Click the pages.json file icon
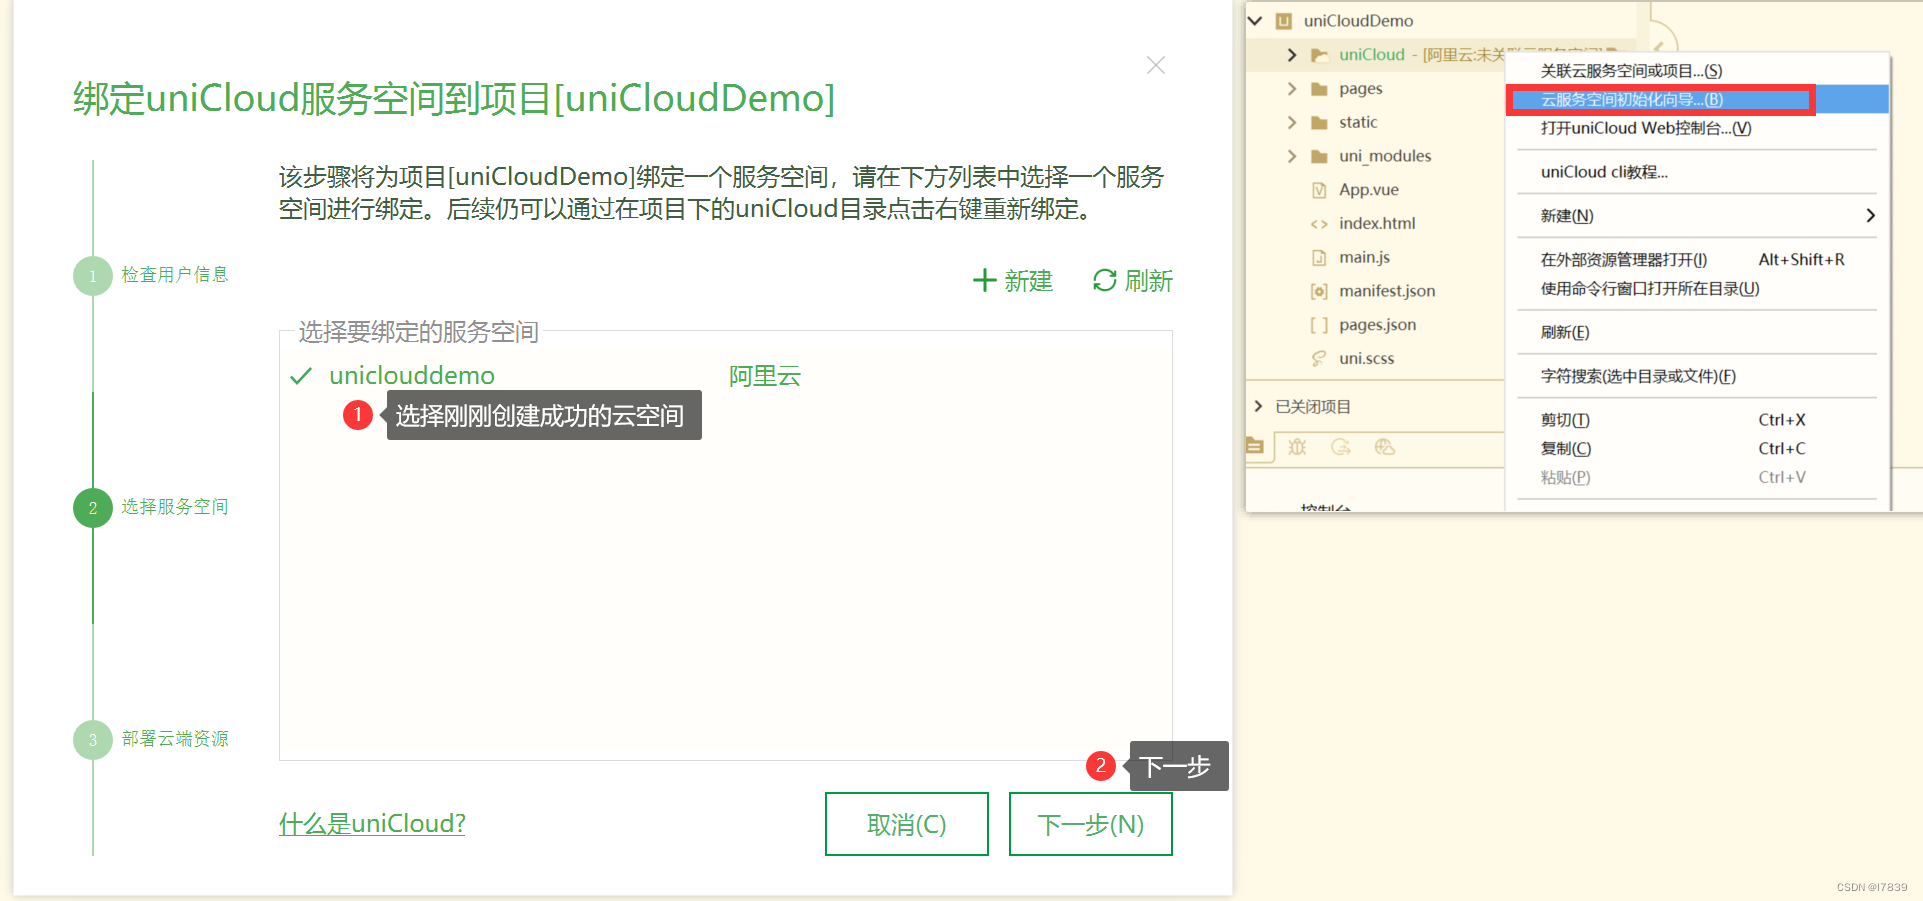 coord(1320,324)
